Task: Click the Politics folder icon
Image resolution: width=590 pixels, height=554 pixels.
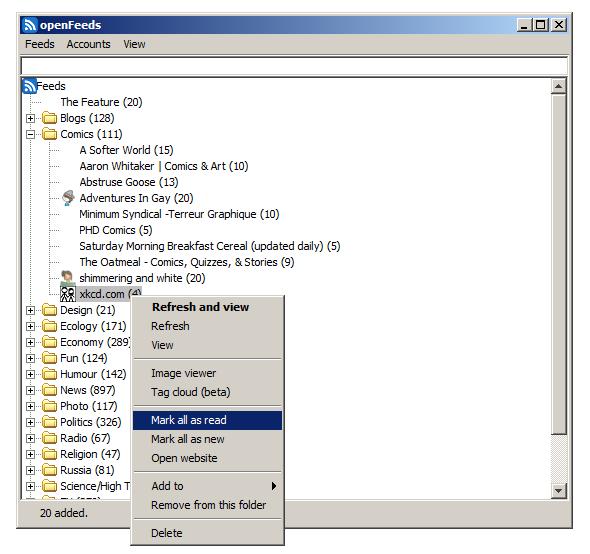Action: [x=49, y=422]
